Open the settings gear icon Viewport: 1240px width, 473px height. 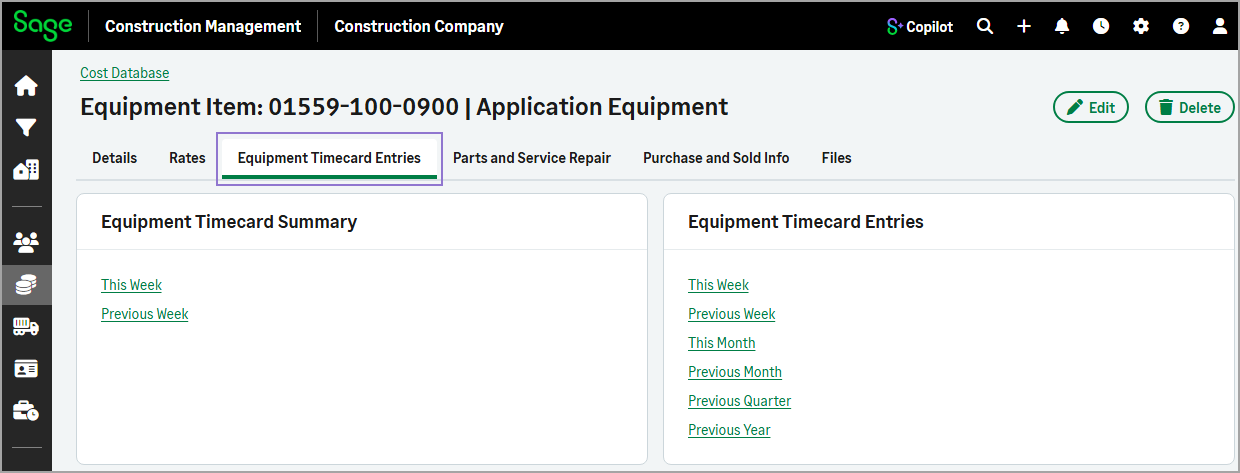1141,27
